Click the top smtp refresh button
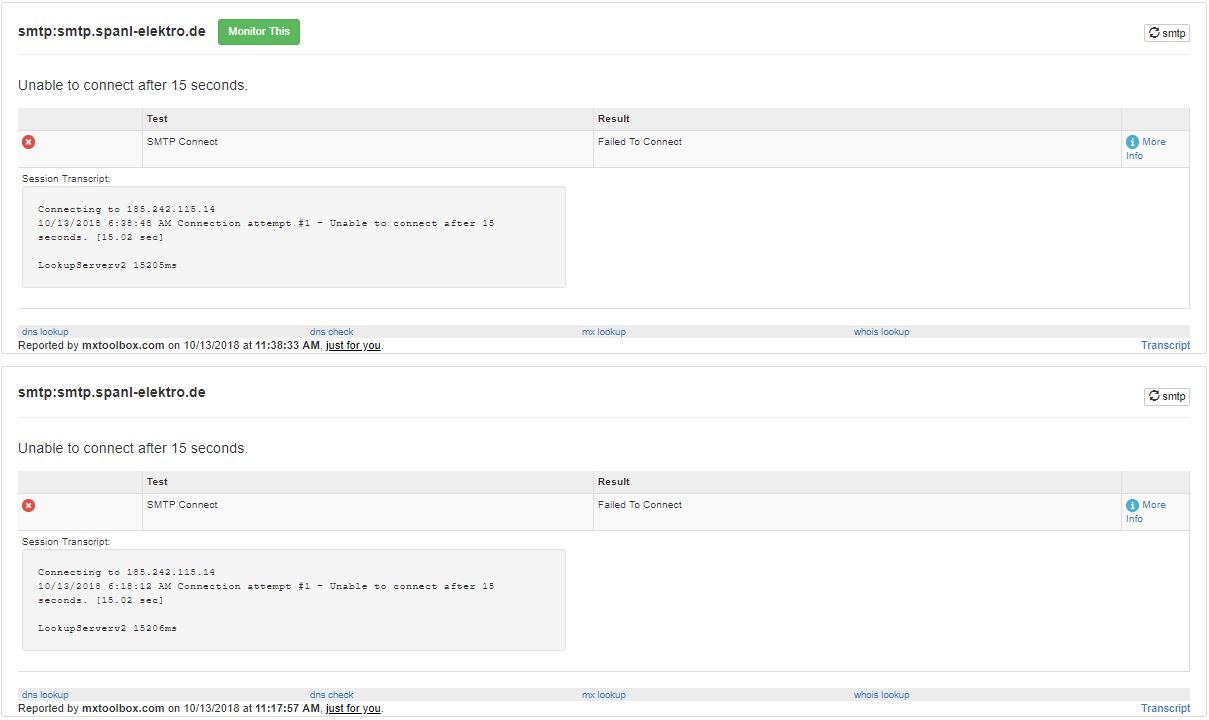 coord(1166,33)
